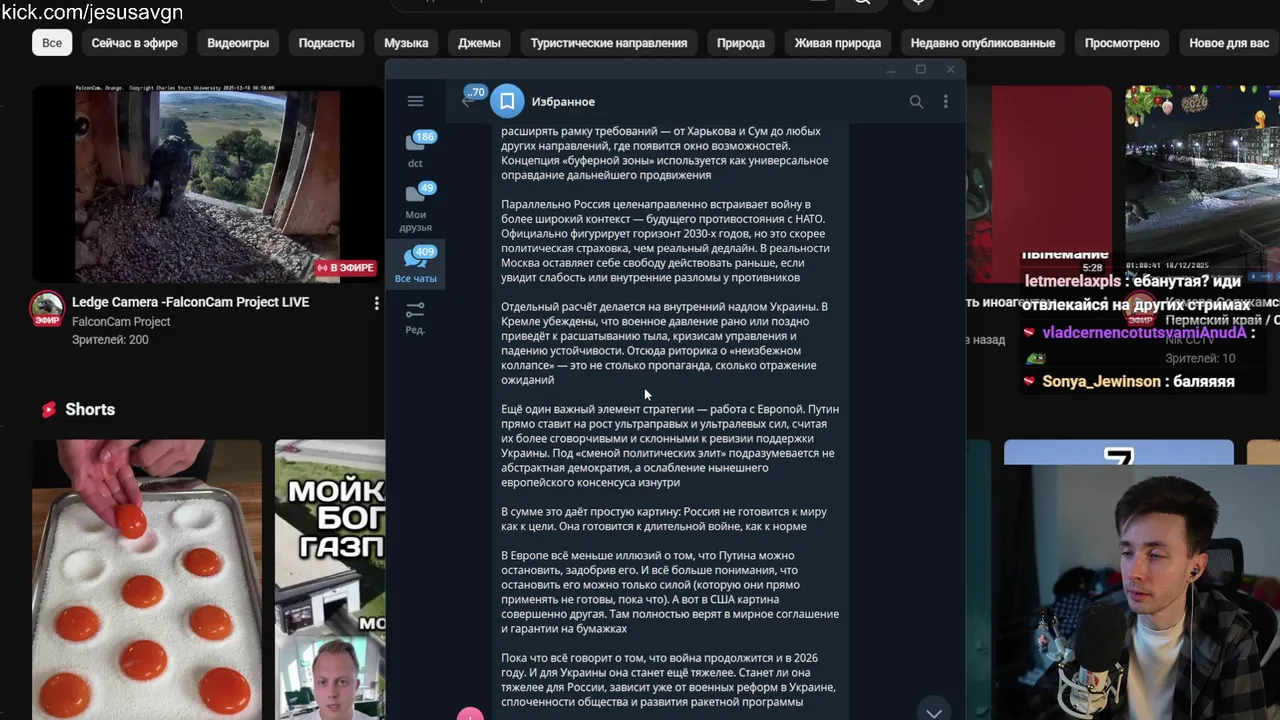Open Telegram hamburger menu
The height and width of the screenshot is (720, 1280).
click(x=415, y=101)
